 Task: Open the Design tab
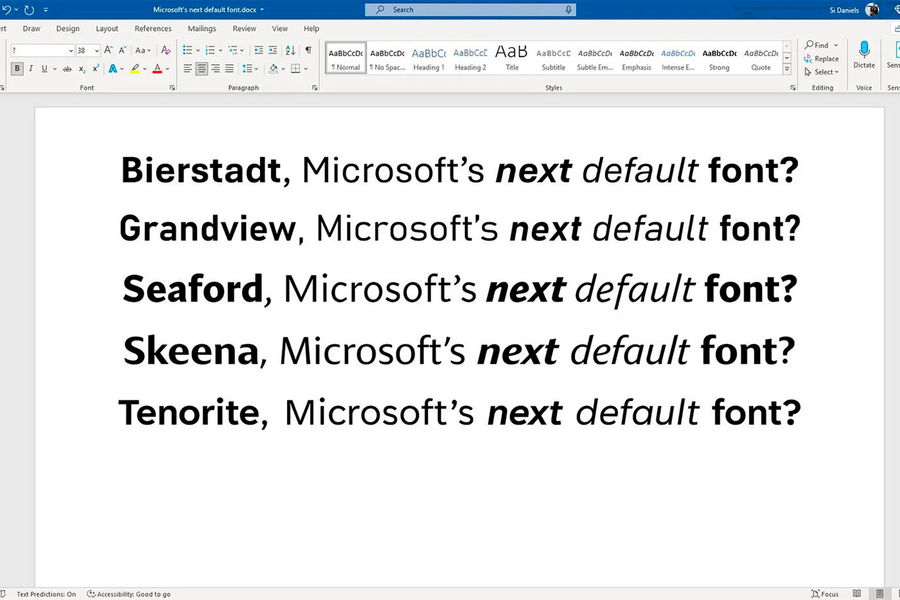coord(68,28)
